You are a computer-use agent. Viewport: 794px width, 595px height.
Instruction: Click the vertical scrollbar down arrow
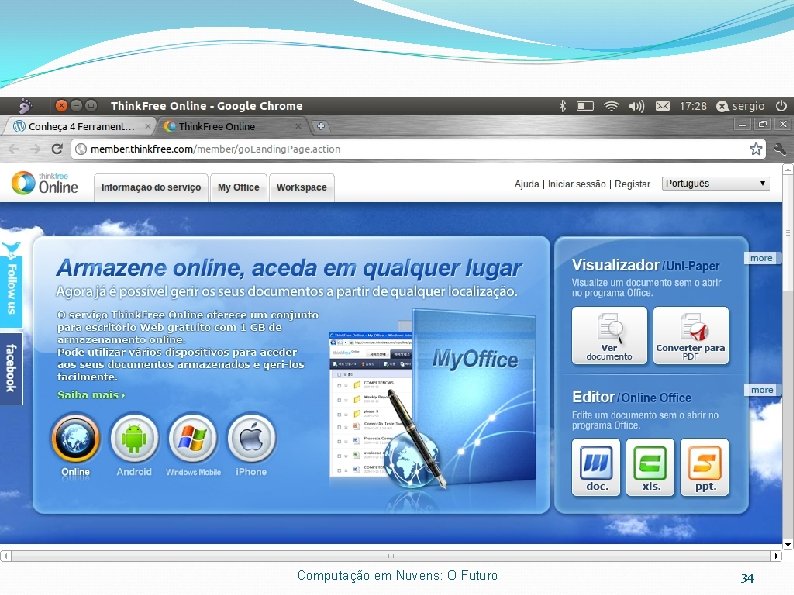point(788,544)
